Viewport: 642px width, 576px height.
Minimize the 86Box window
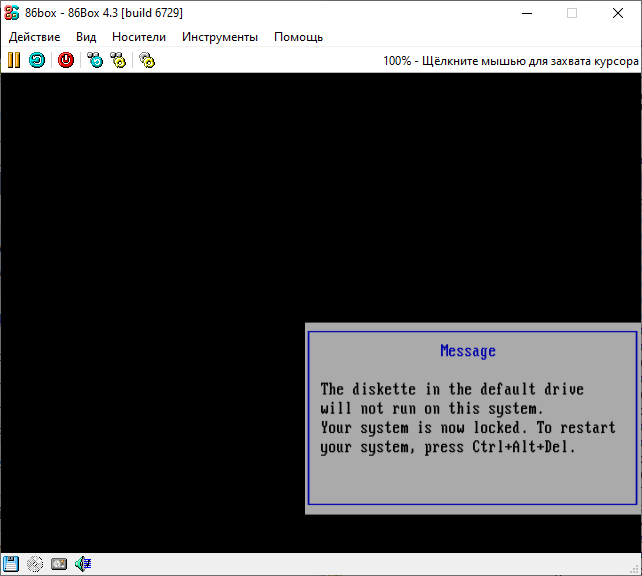click(527, 13)
